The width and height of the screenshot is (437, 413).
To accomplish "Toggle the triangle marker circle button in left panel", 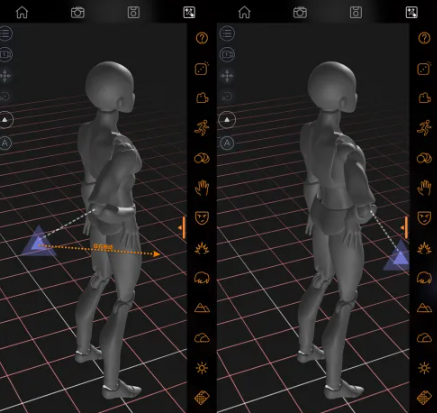I will pyautogui.click(x=6, y=119).
